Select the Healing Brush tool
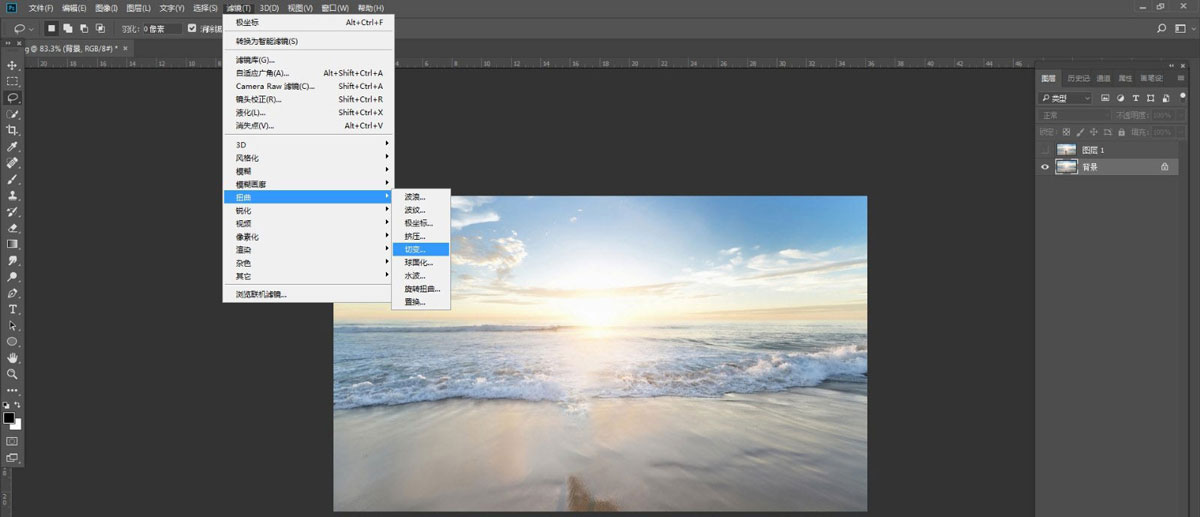Screen dimensions: 1200x517 [12, 163]
